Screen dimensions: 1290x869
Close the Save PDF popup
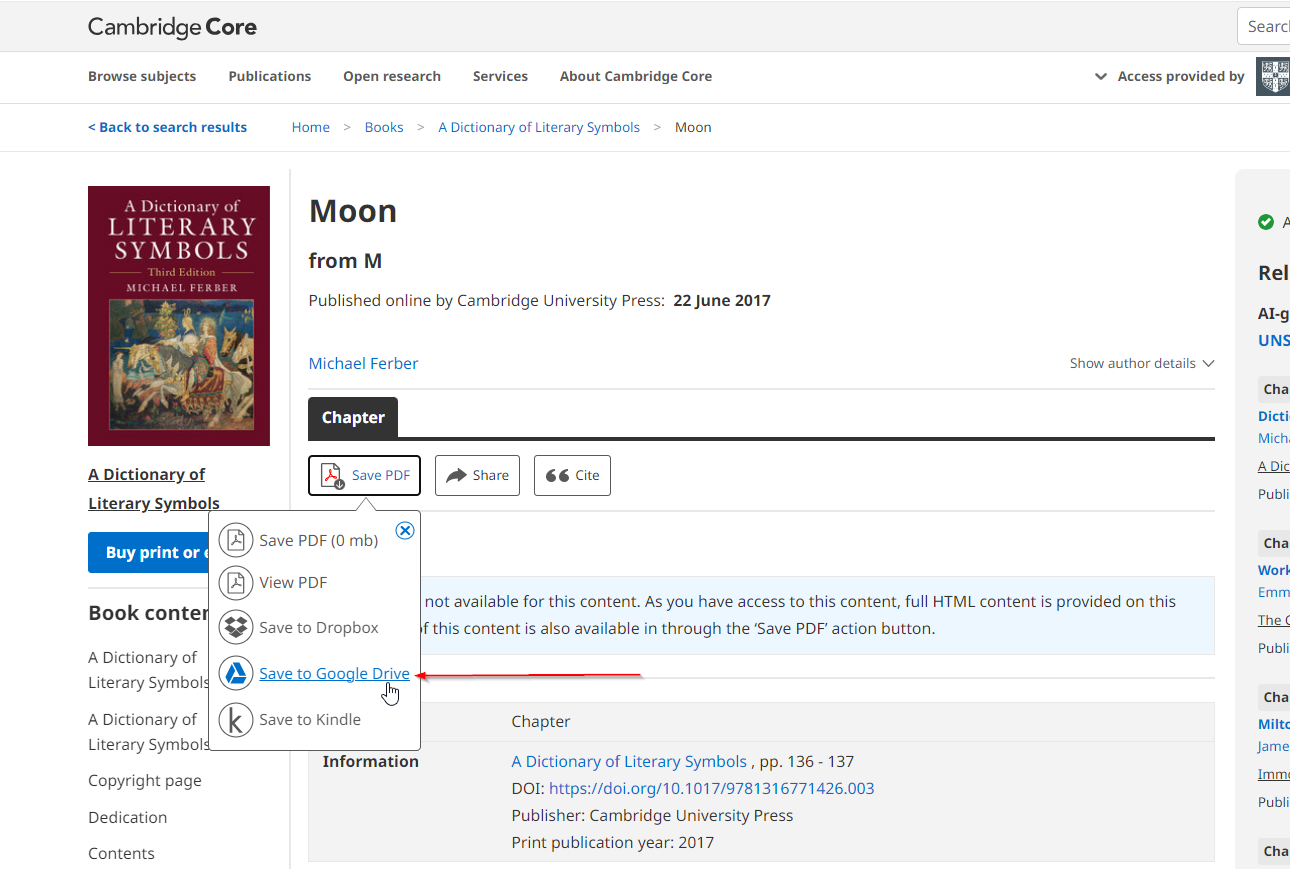coord(405,530)
